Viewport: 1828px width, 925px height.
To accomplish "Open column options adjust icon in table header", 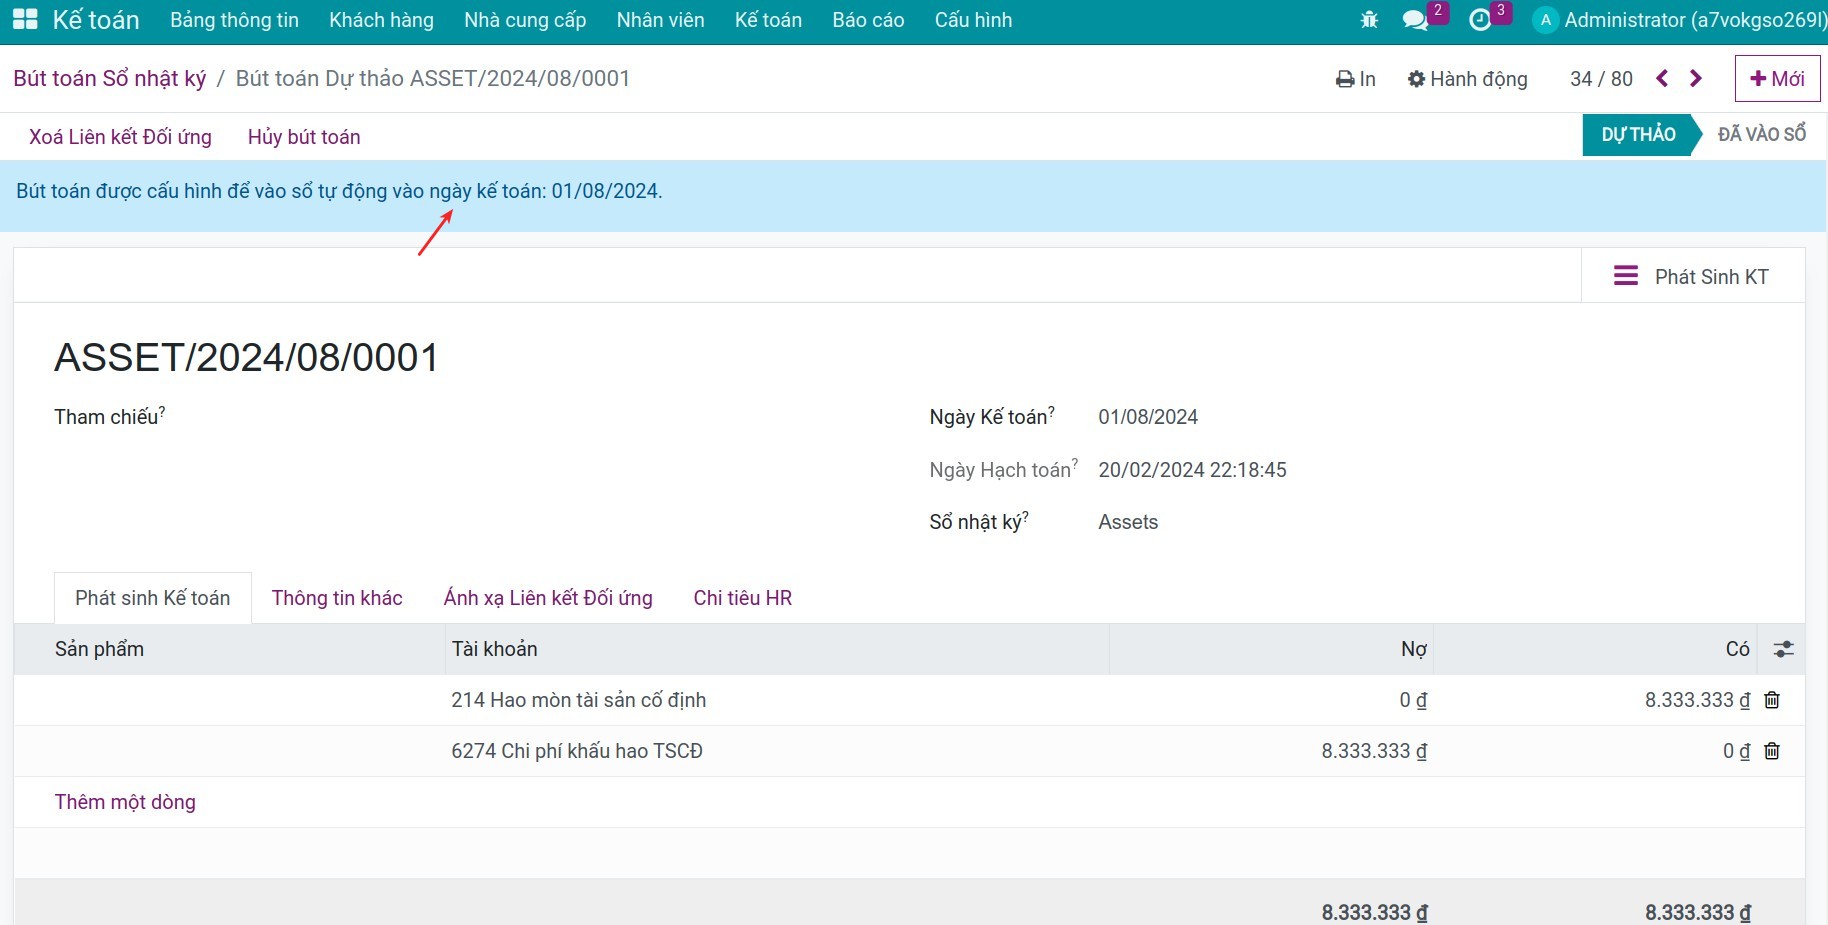I will pyautogui.click(x=1783, y=649).
